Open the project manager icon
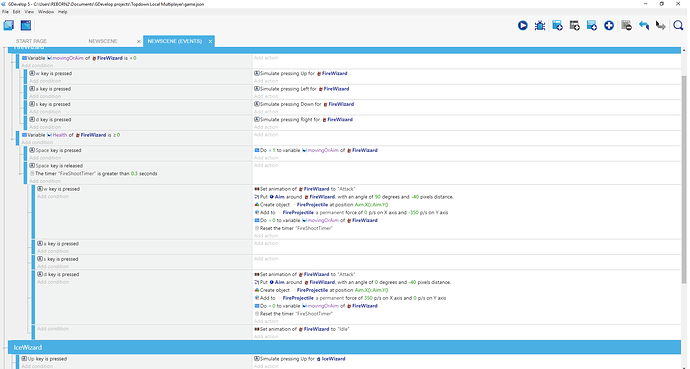Image resolution: width=690 pixels, height=369 pixels. tap(9, 26)
